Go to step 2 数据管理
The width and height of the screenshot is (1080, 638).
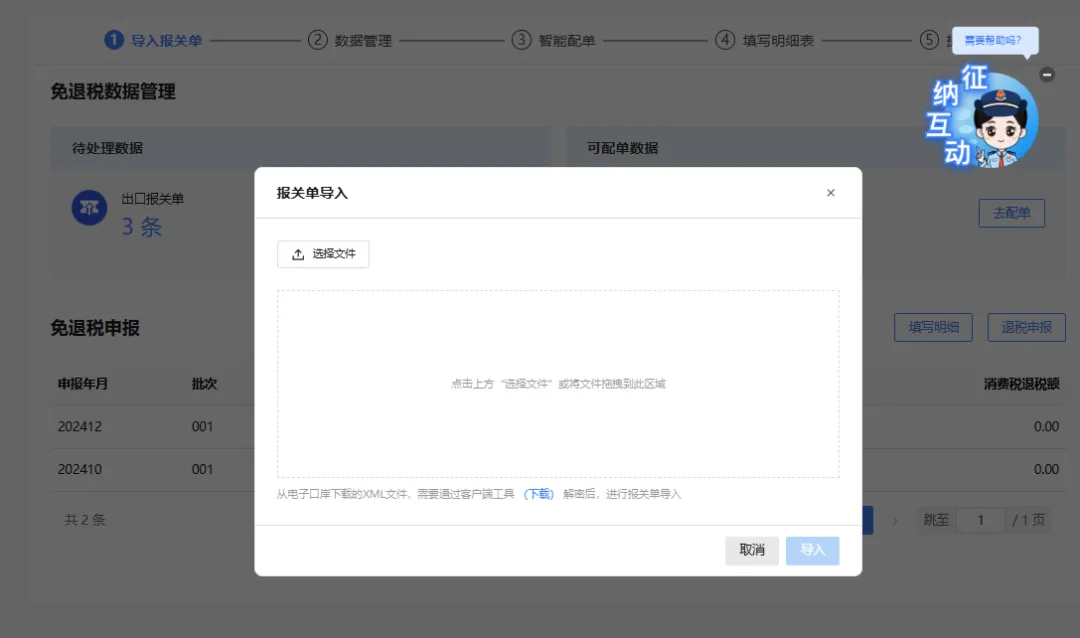click(350, 41)
